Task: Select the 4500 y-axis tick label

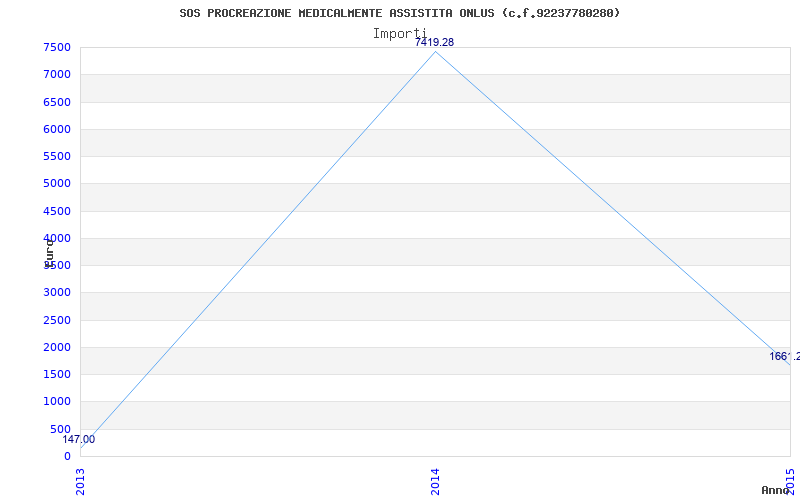Action: (57, 211)
